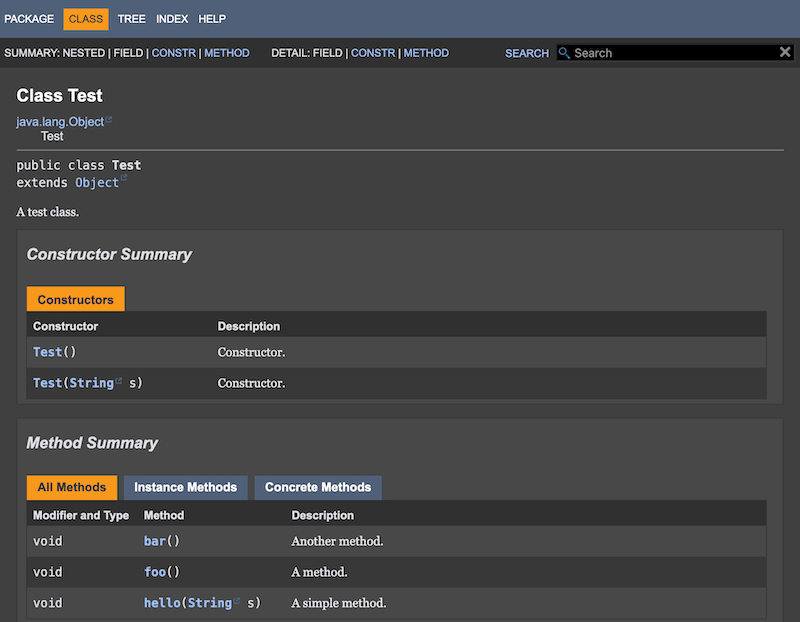
Task: Click void type in foo() row
Action: click(47, 572)
